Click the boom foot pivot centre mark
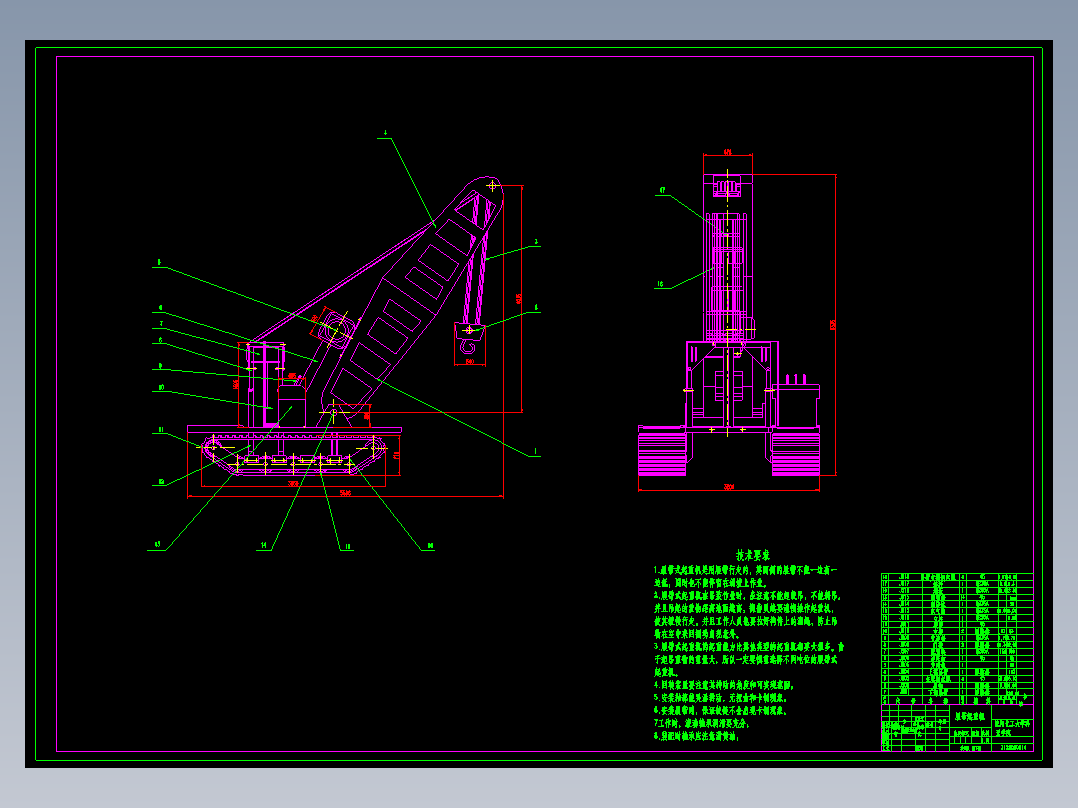The image size is (1078, 808). coord(333,413)
